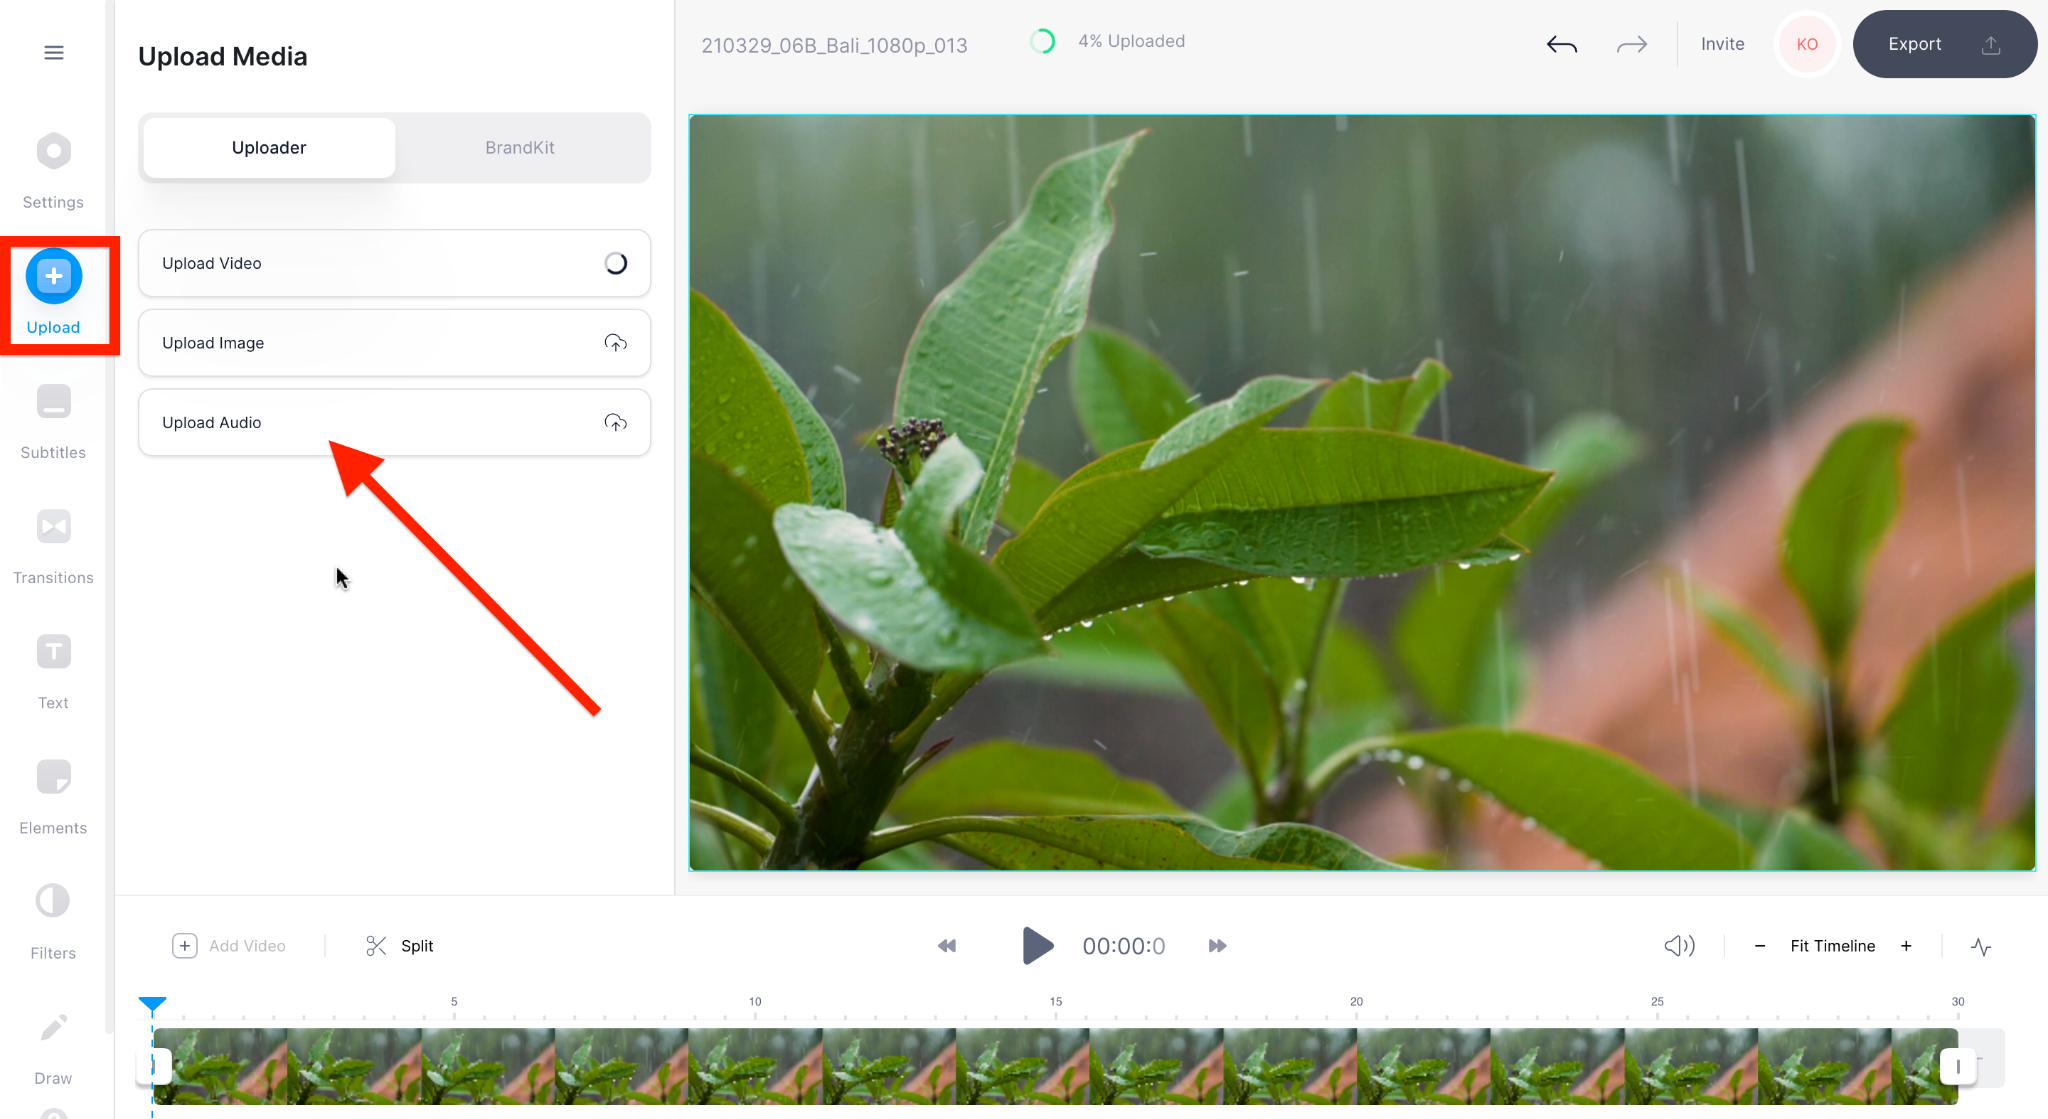Edit the project title 210329_06B_Bali_1080p_013
This screenshot has height=1119, width=2048.
[834, 46]
